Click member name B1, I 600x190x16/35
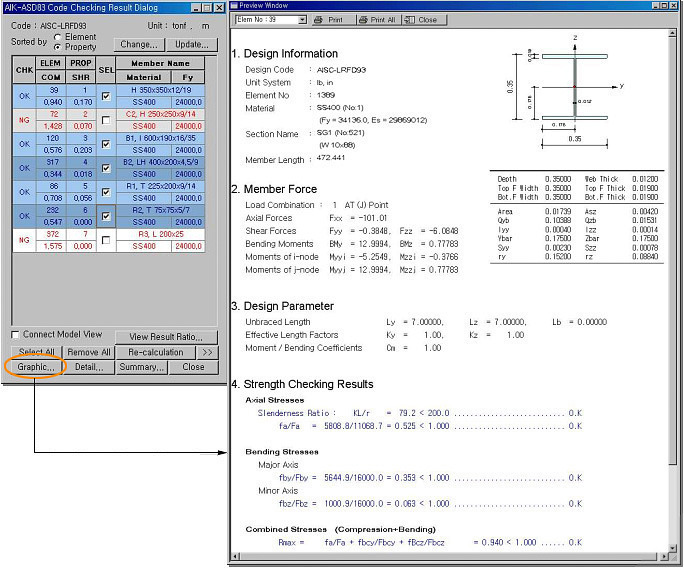The height and width of the screenshot is (568, 684). pyautogui.click(x=161, y=138)
